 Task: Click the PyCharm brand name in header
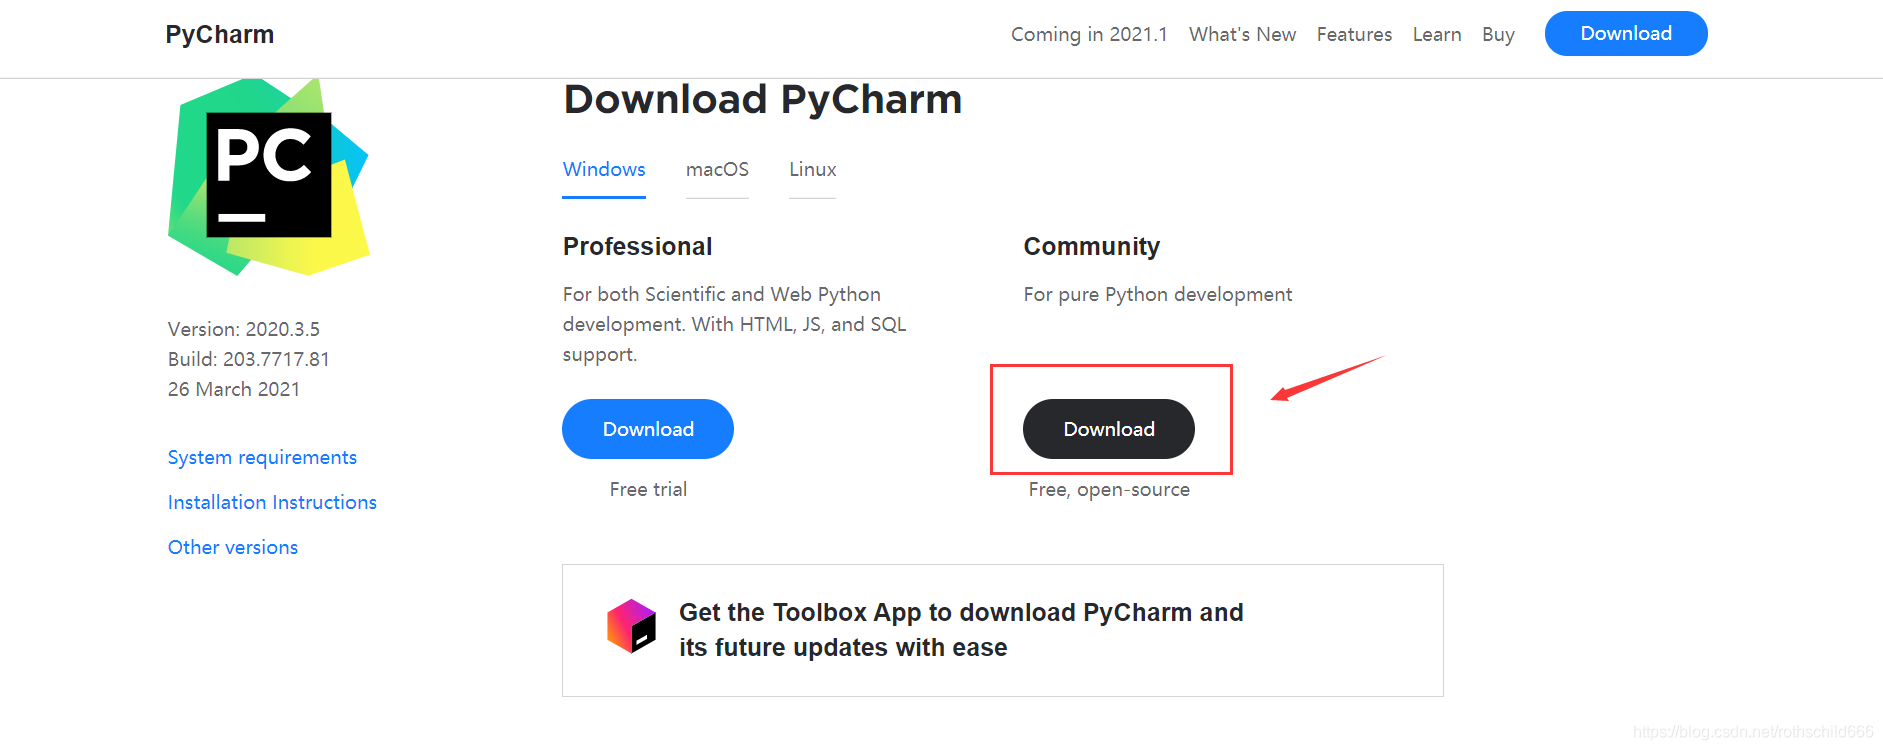pyautogui.click(x=220, y=35)
